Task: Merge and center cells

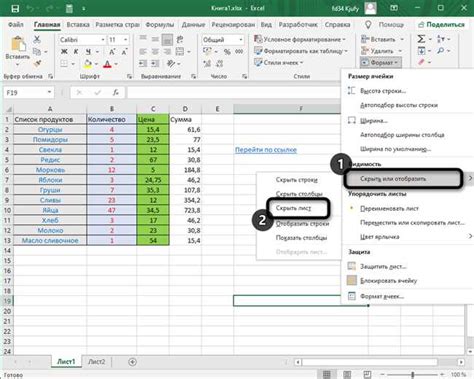Action: click(180, 52)
